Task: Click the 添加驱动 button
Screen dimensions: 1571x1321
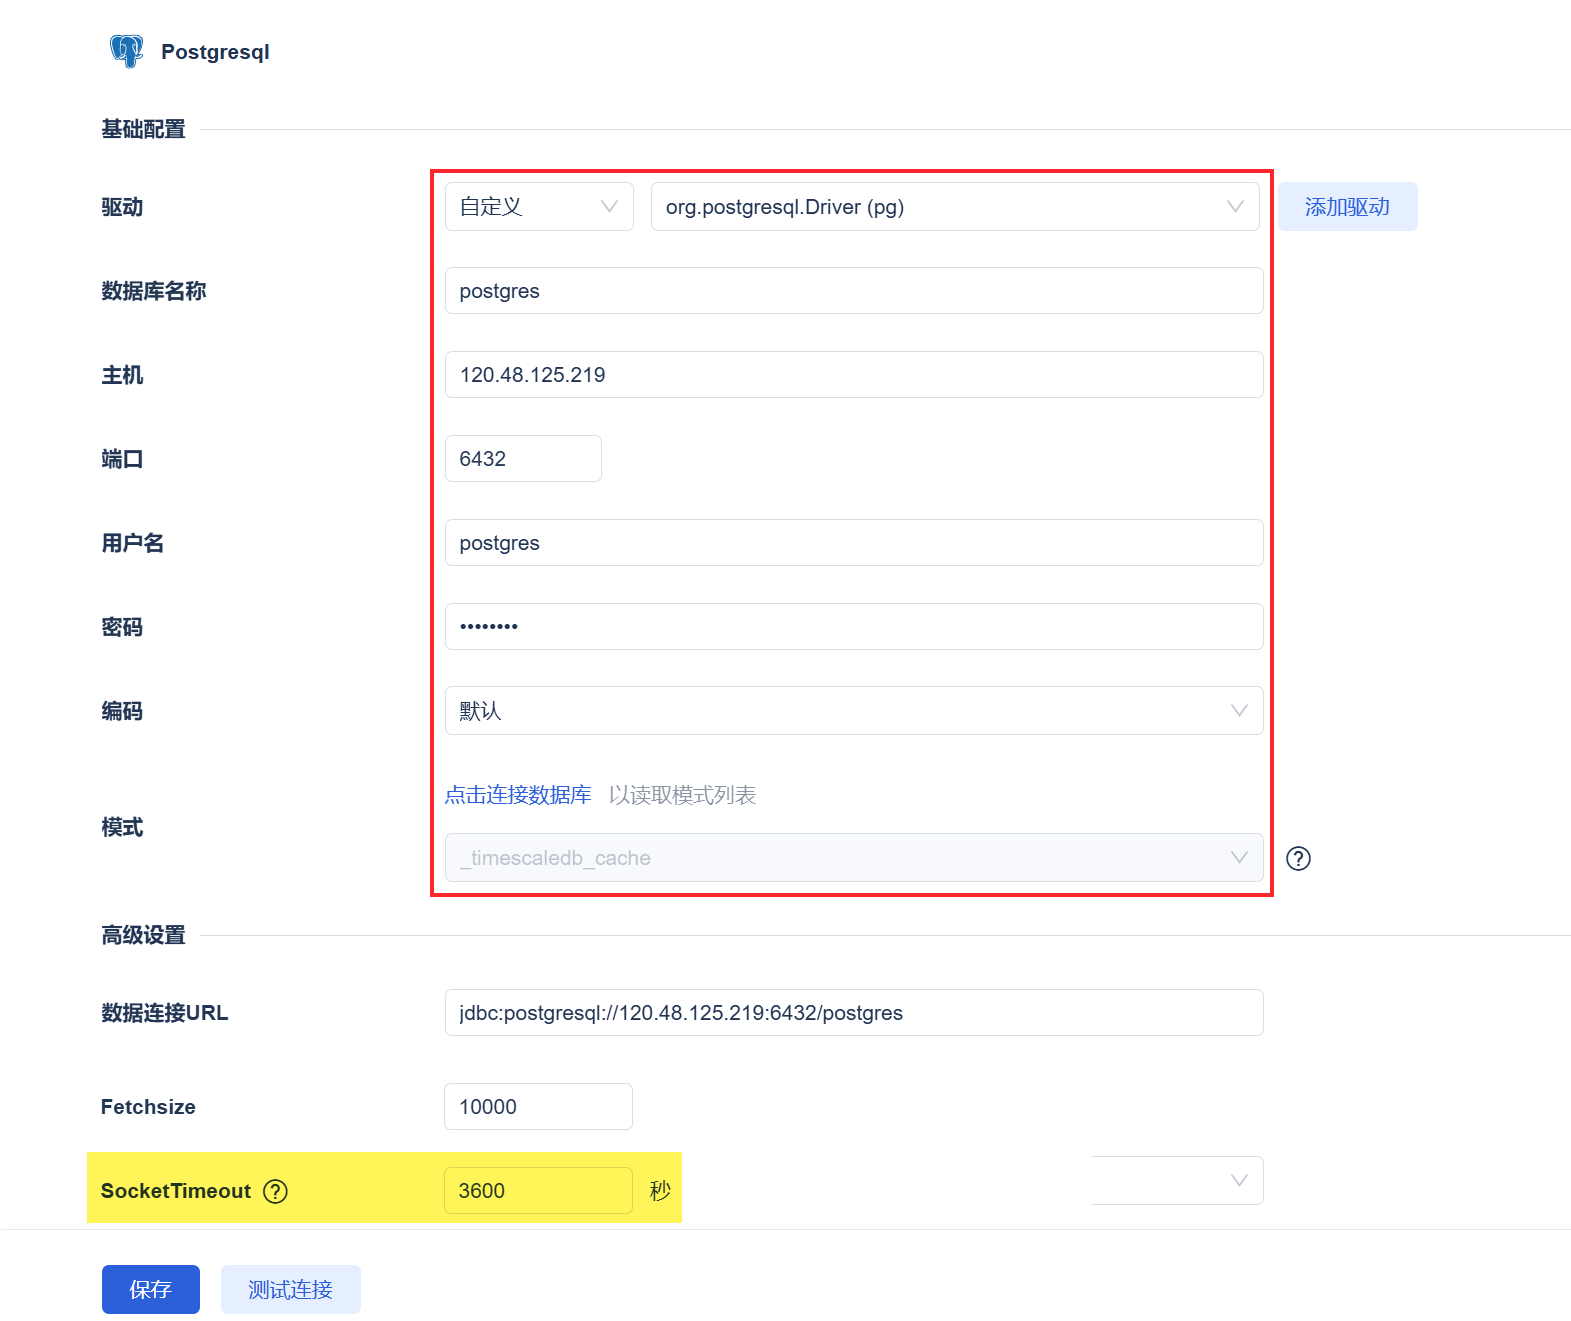Action: click(1347, 207)
